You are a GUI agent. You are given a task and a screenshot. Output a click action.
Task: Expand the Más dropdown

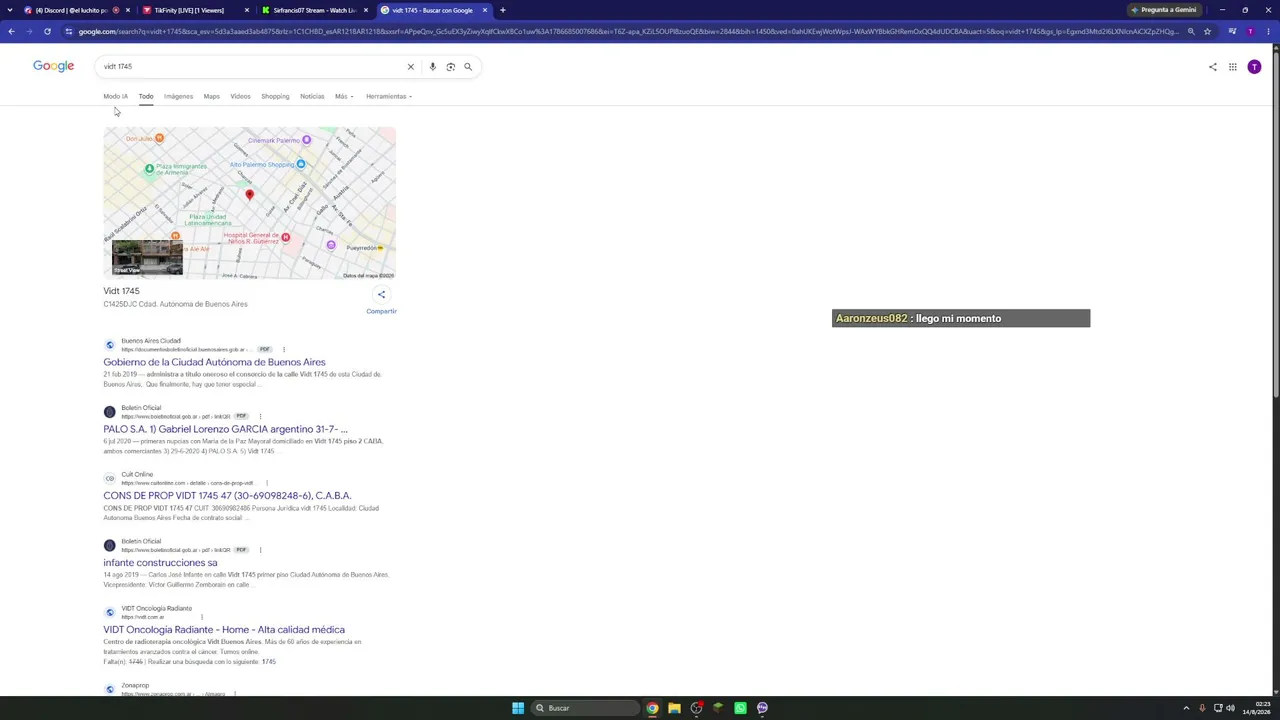point(344,96)
